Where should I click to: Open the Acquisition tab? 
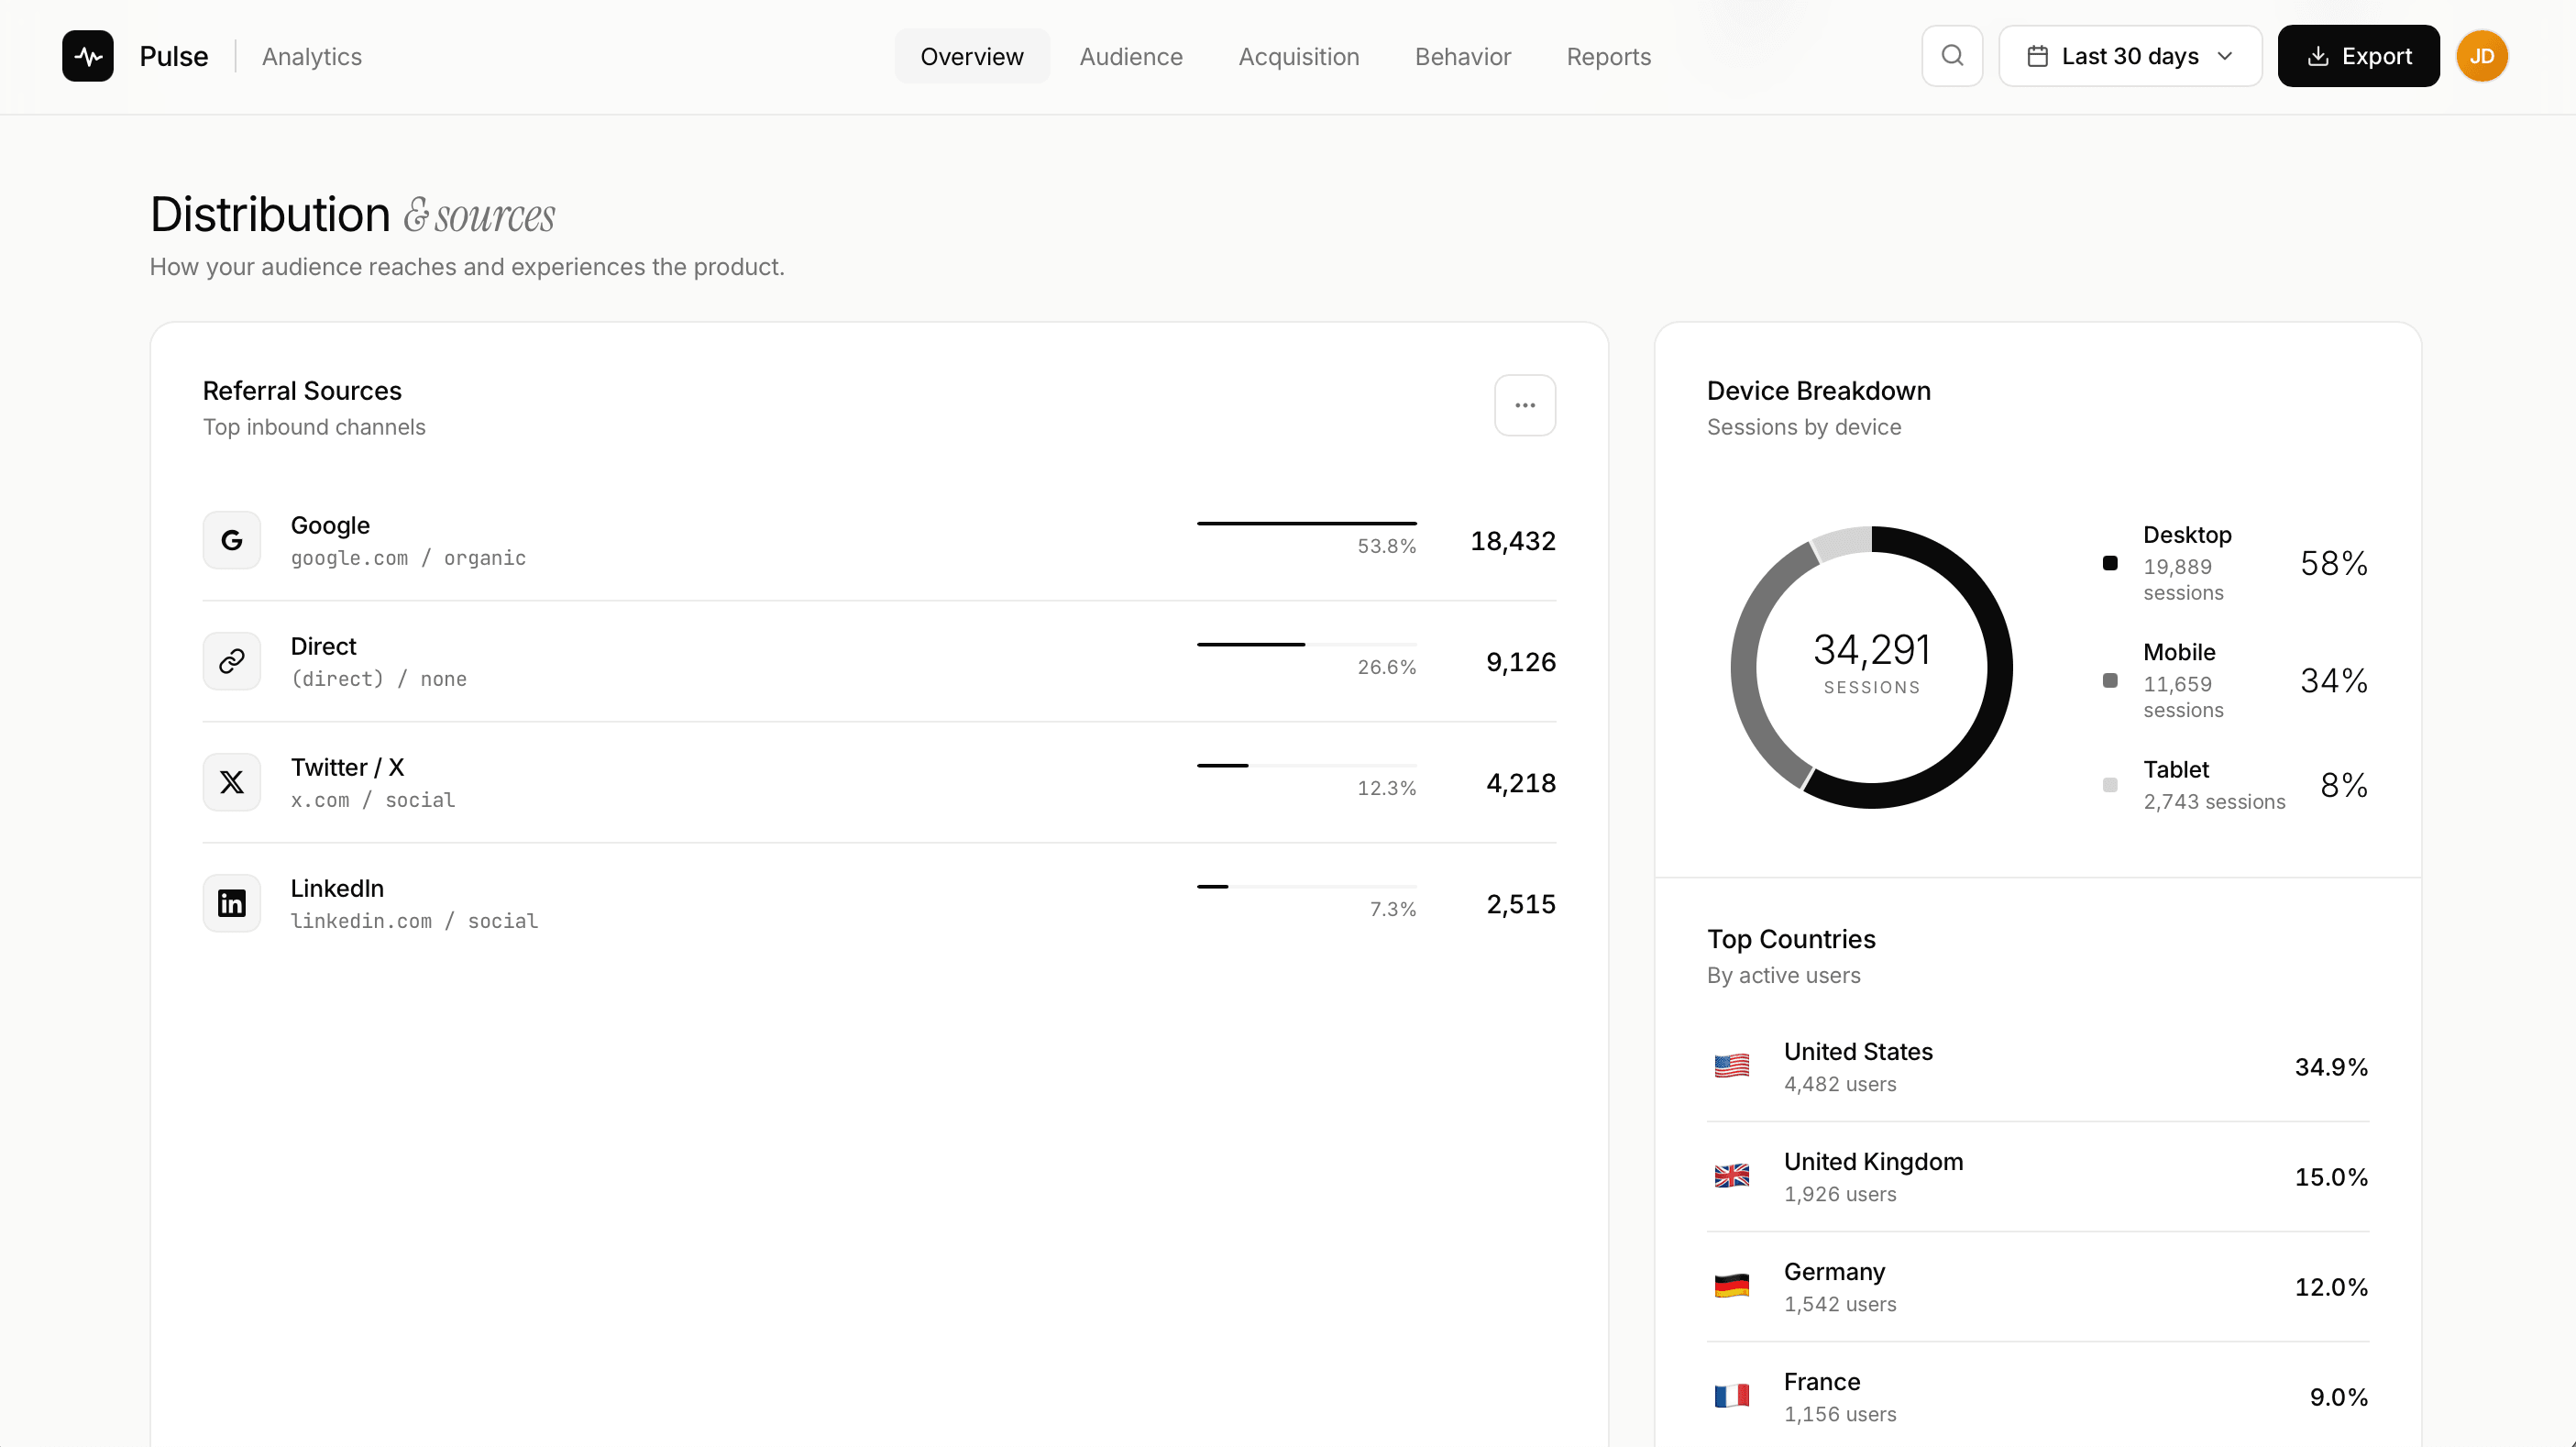pyautogui.click(x=1298, y=56)
